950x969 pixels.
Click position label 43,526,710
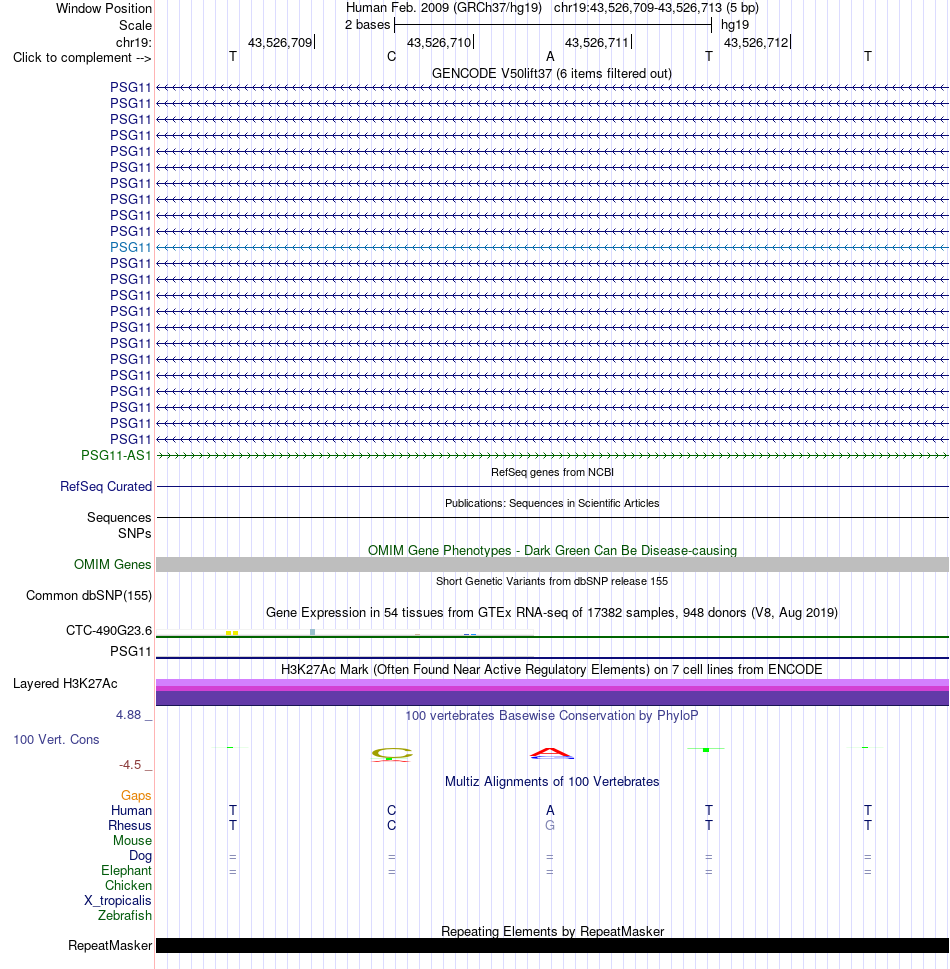pyautogui.click(x=439, y=43)
